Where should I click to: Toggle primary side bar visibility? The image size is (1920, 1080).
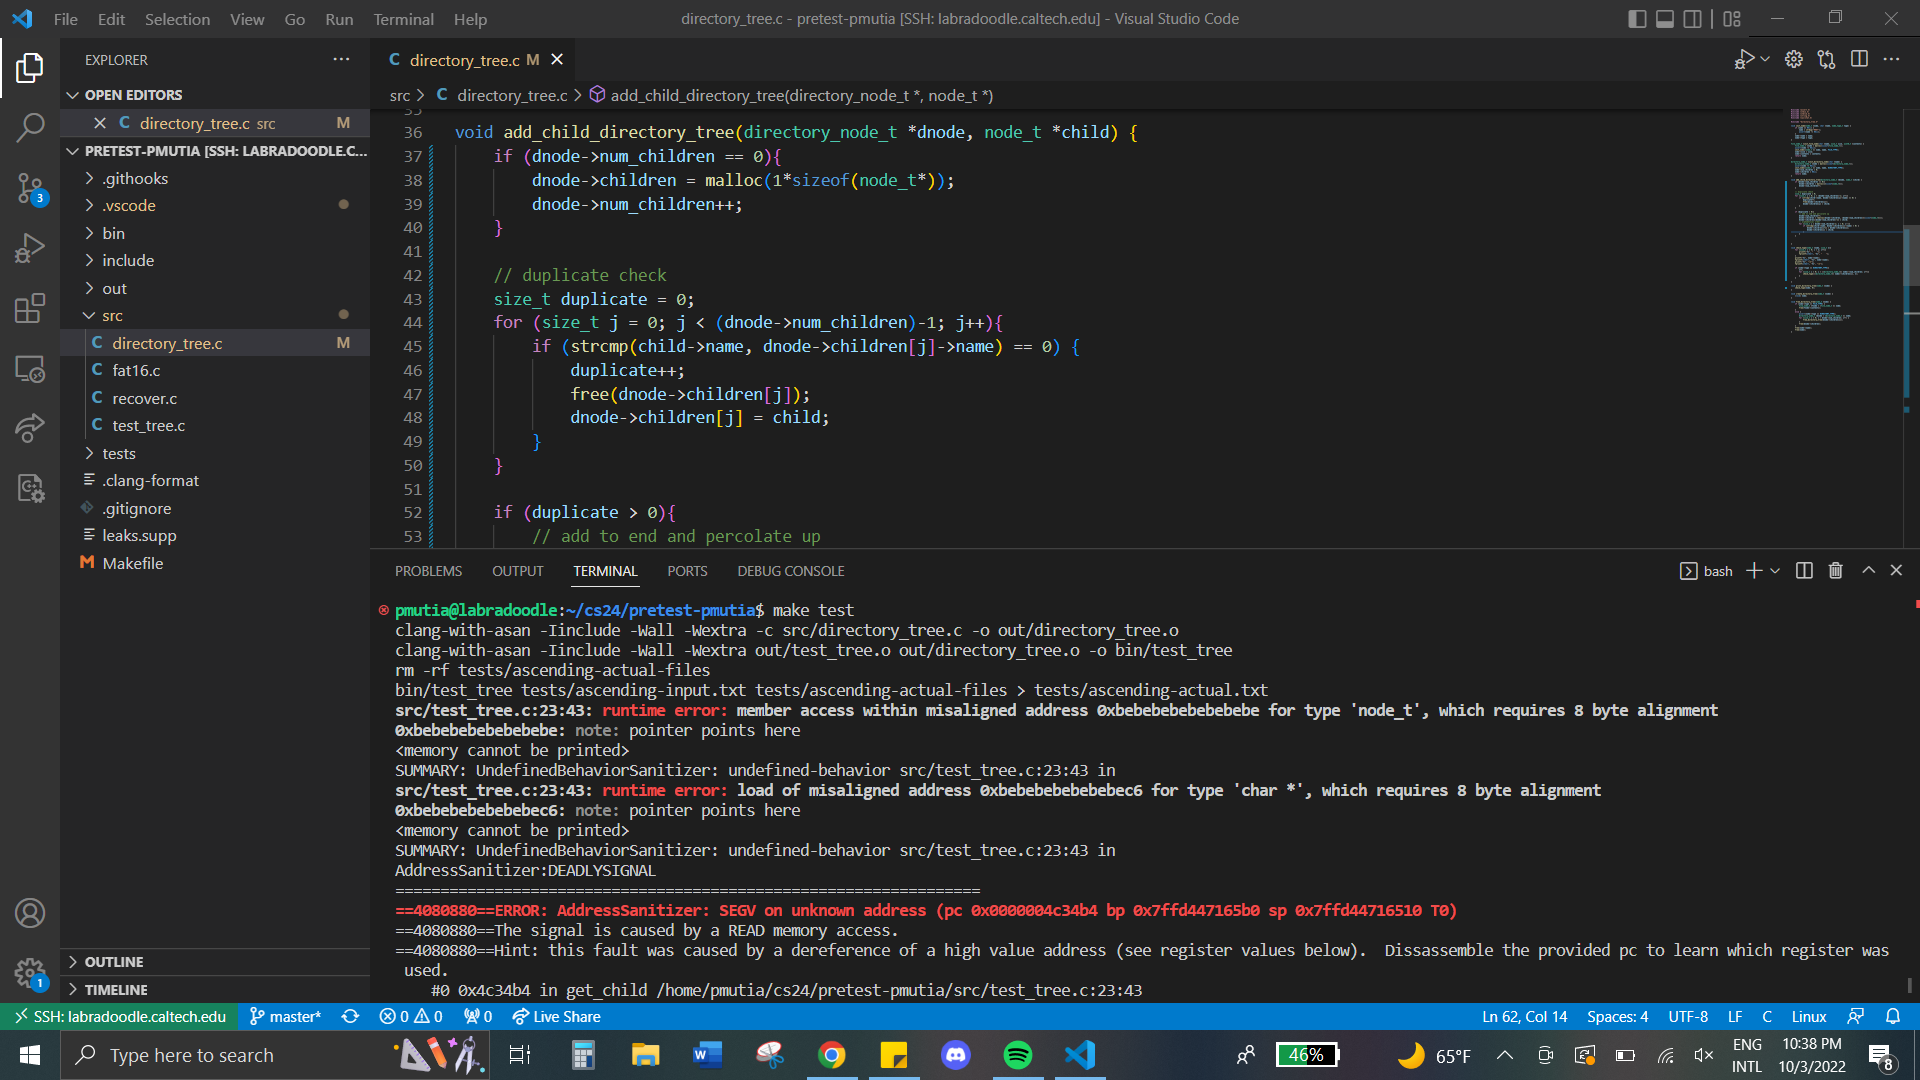pos(1637,19)
